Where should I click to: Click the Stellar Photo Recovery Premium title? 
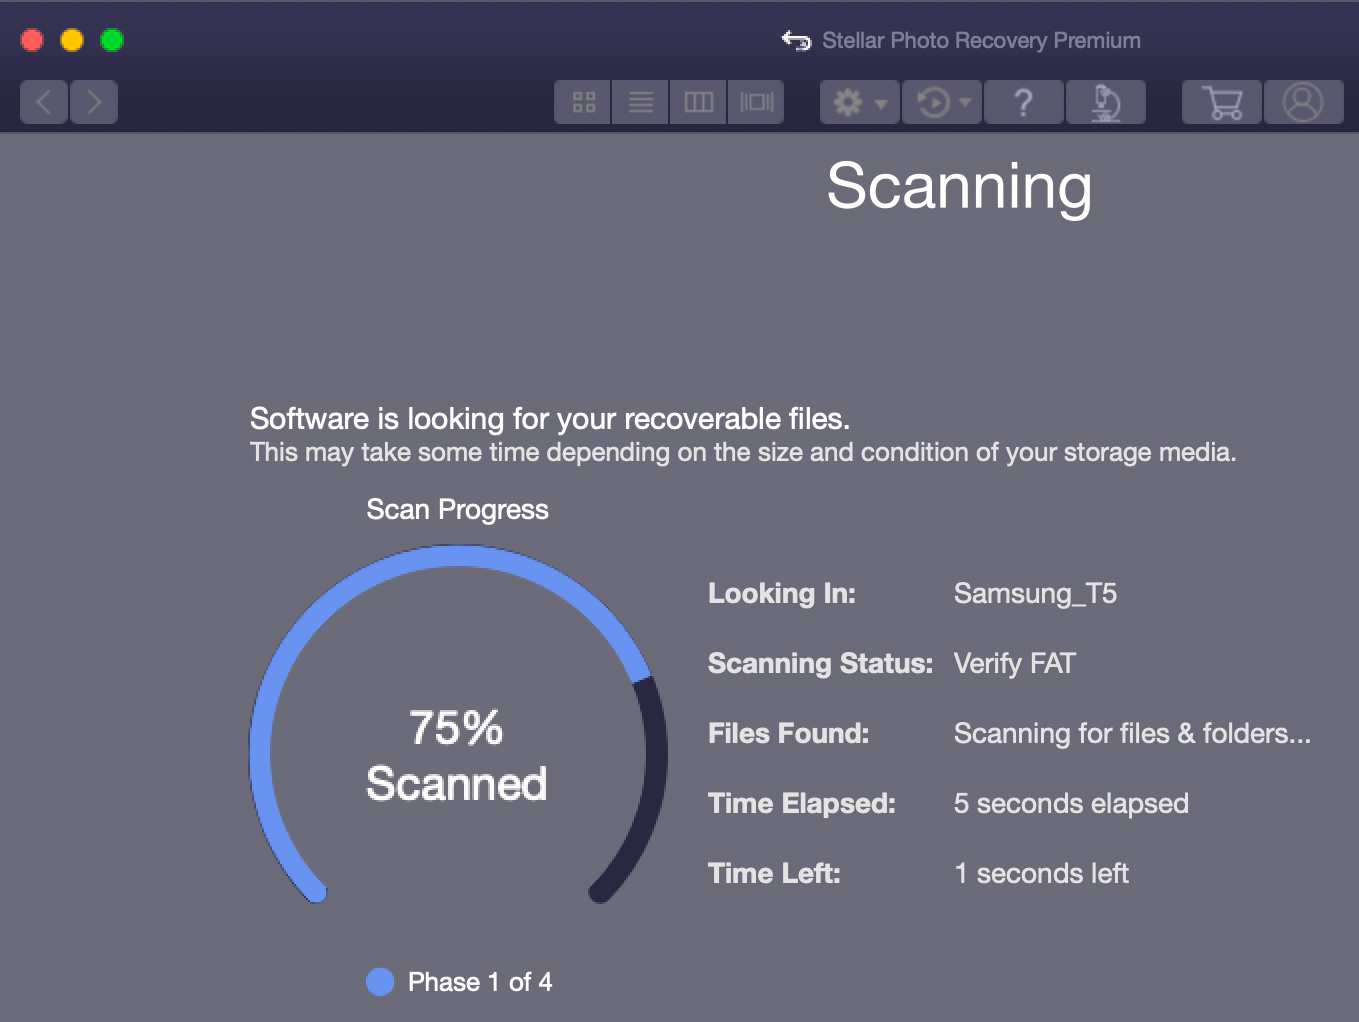click(981, 40)
